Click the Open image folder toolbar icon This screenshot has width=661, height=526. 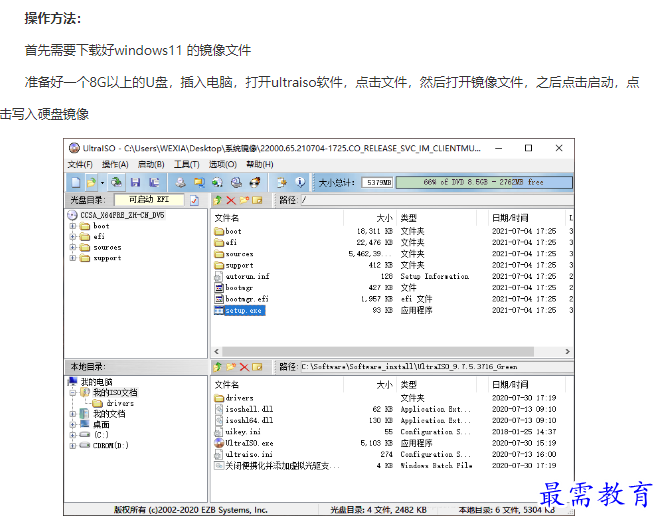pos(91,182)
